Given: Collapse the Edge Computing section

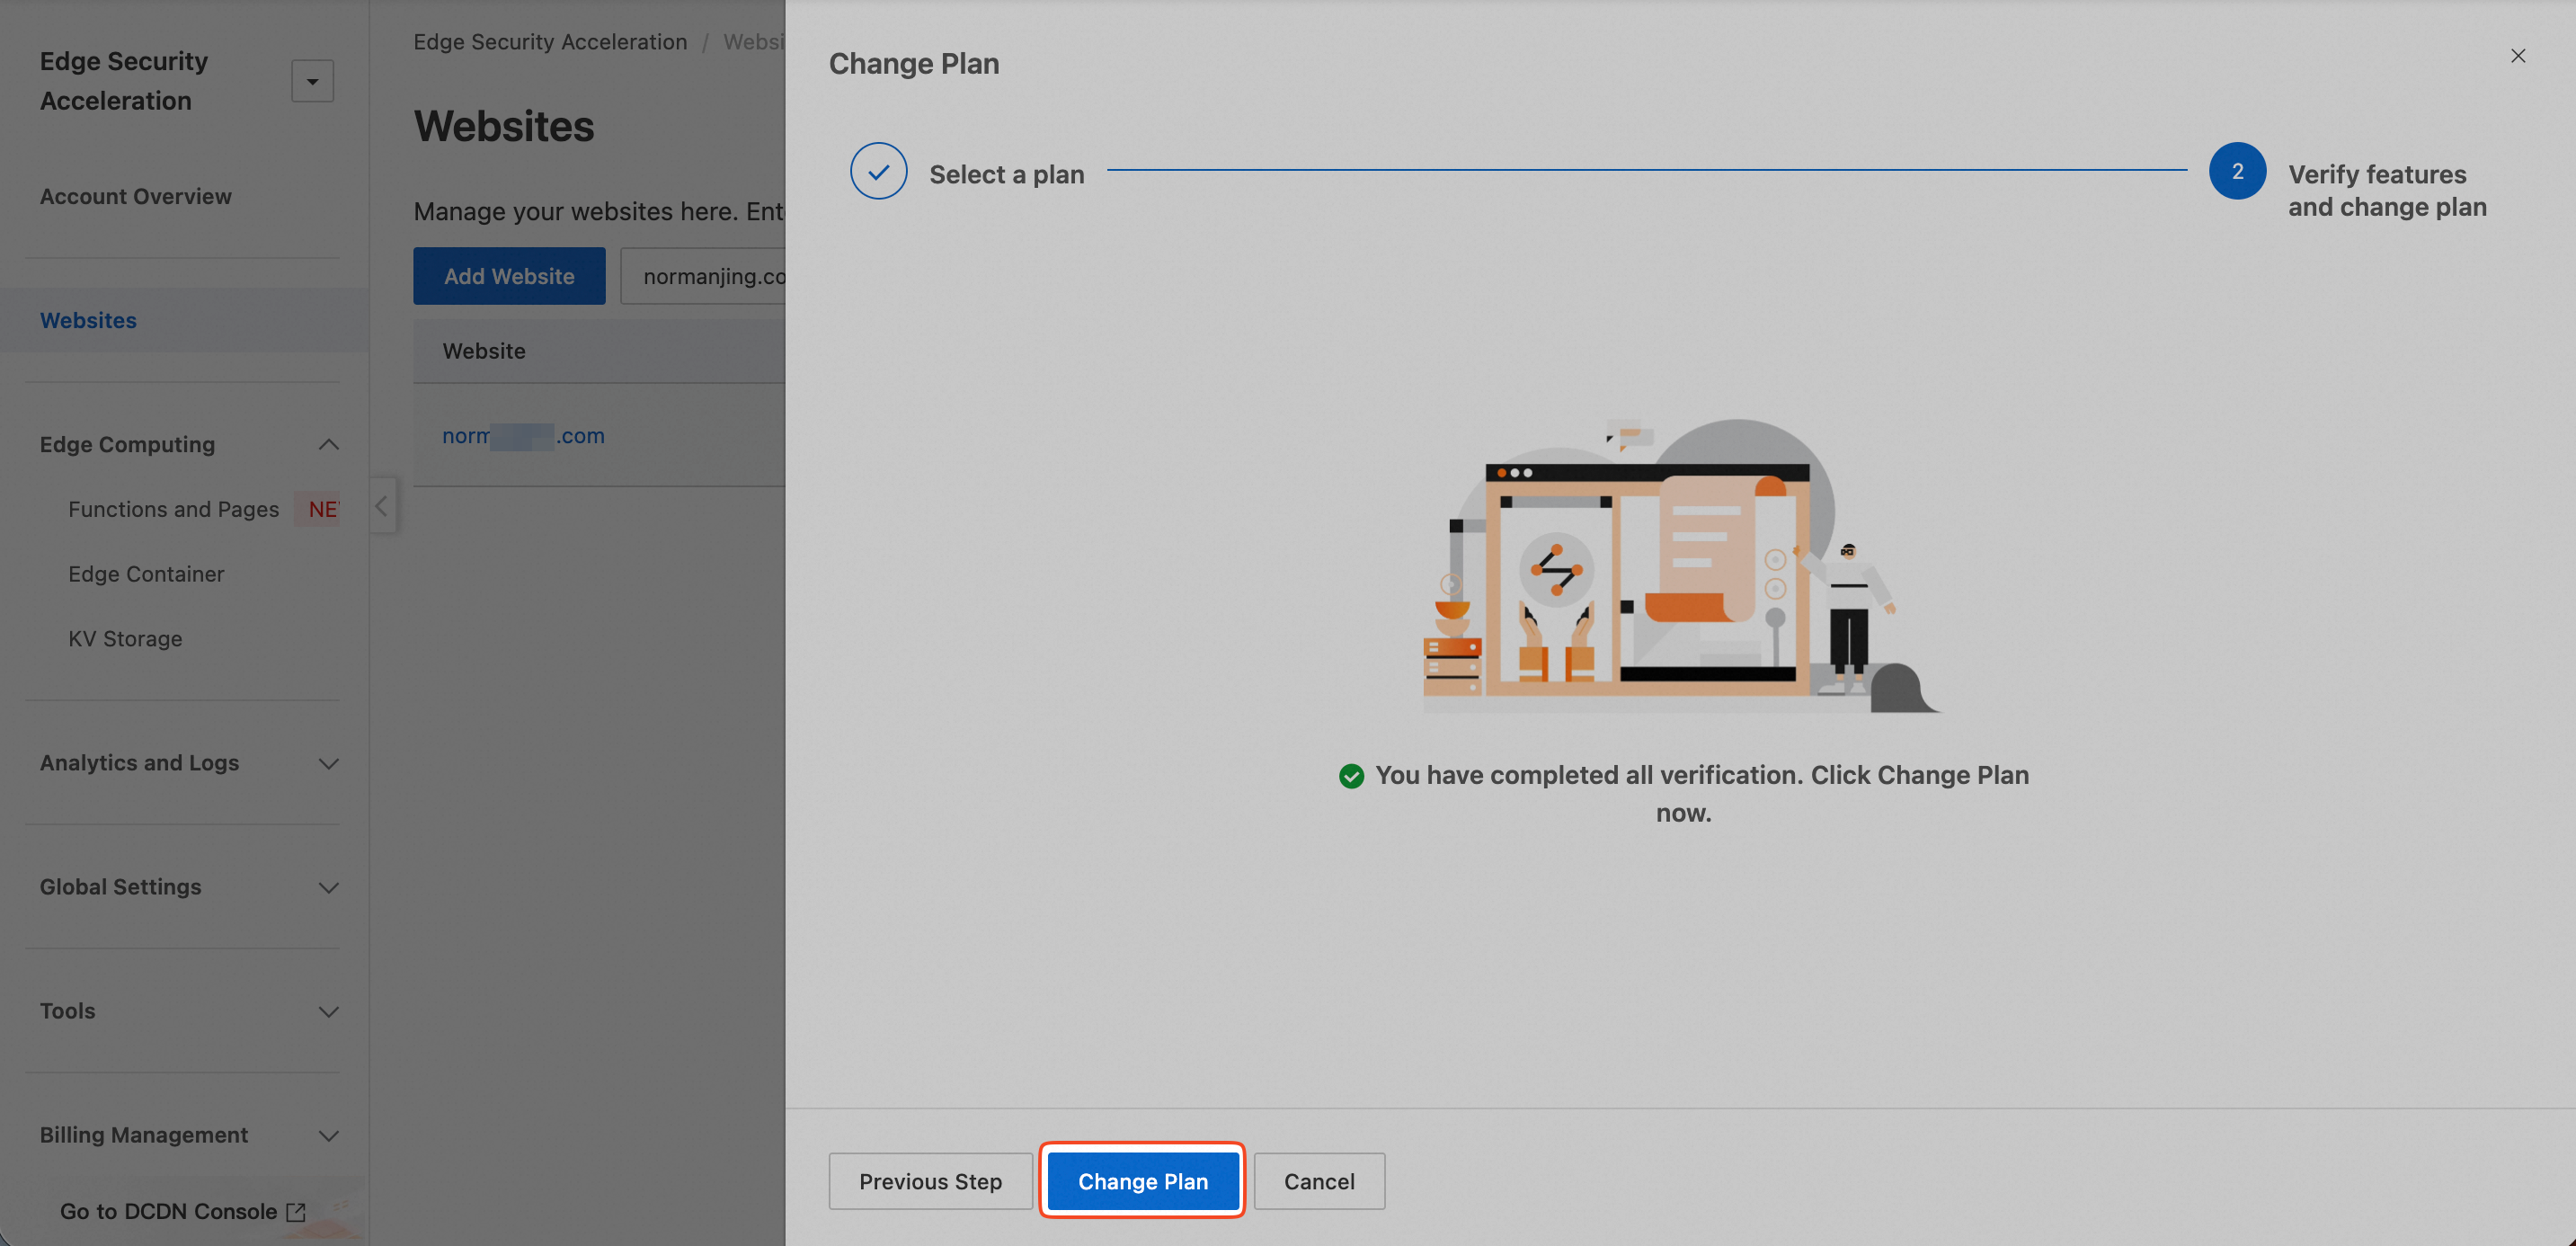Looking at the screenshot, I should (328, 444).
